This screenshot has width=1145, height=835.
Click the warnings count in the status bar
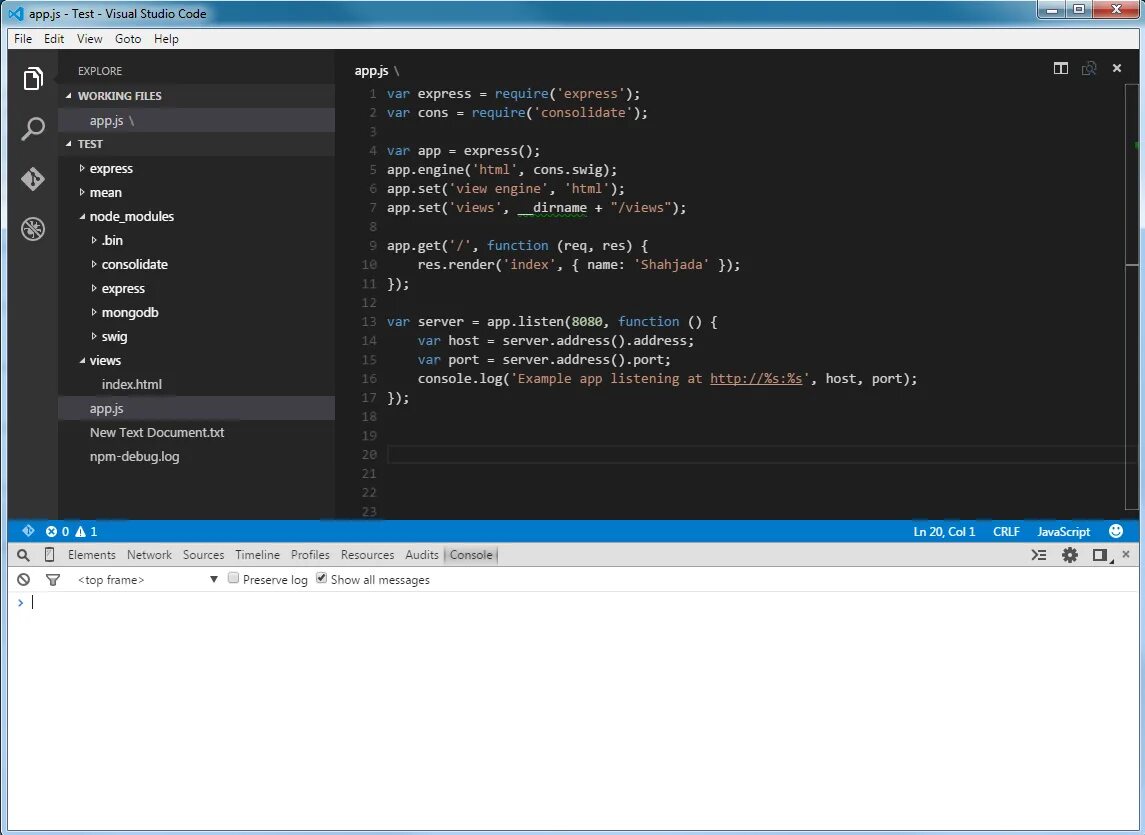point(86,531)
